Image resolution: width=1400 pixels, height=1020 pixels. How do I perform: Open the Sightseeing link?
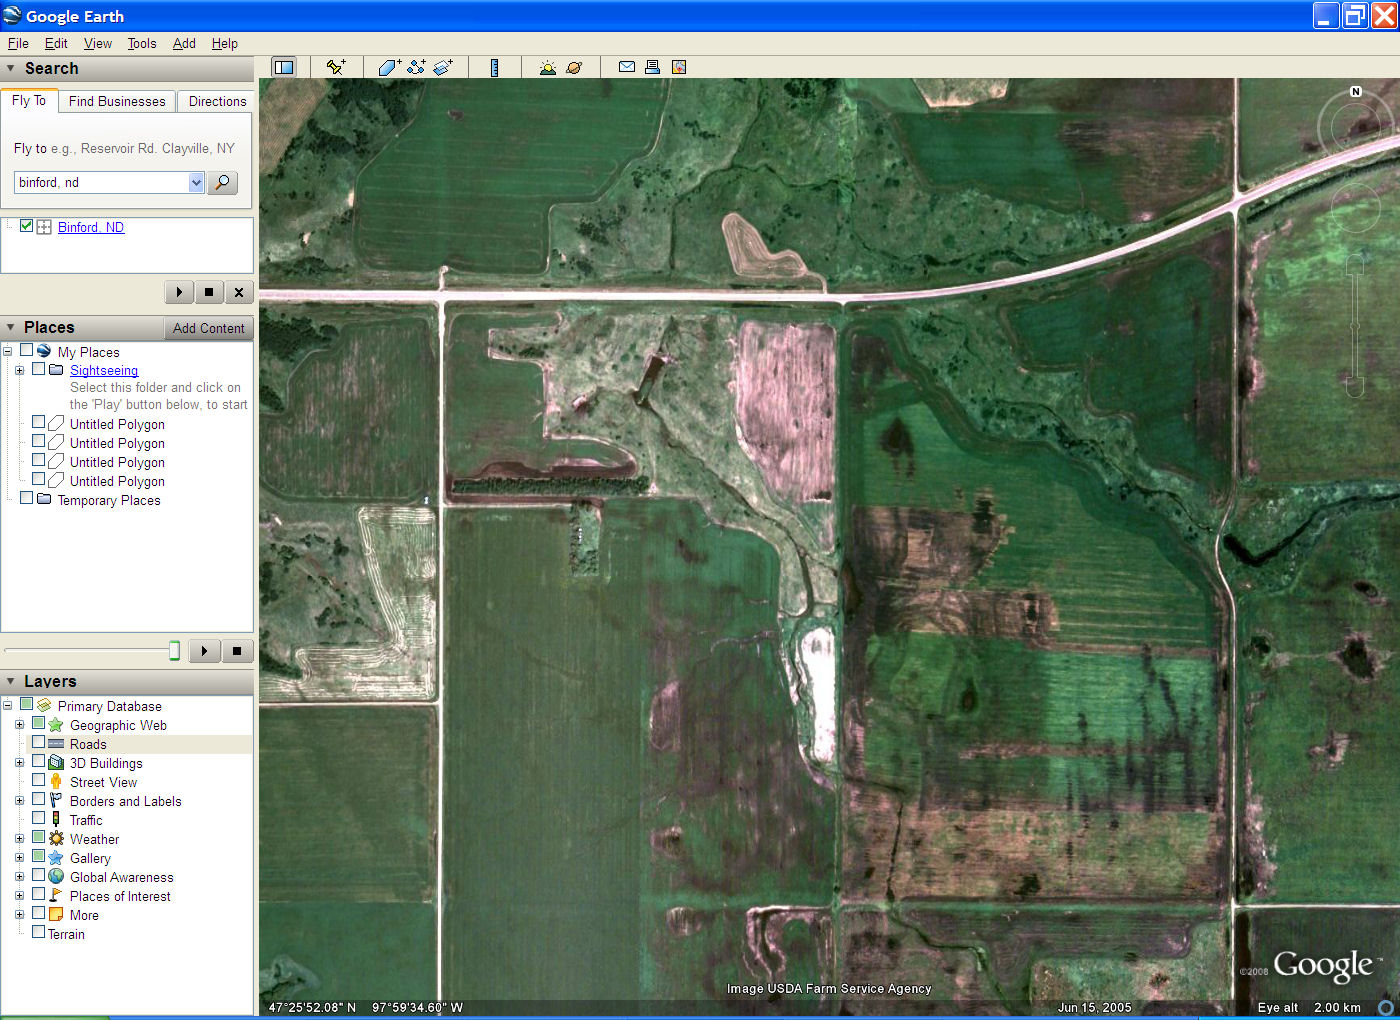(x=104, y=370)
